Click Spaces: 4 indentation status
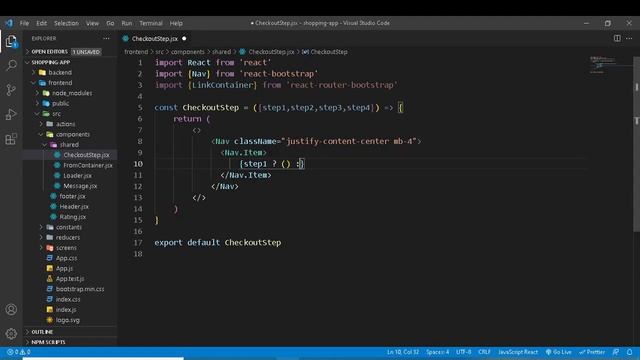The height and width of the screenshot is (360, 640). pos(438,352)
